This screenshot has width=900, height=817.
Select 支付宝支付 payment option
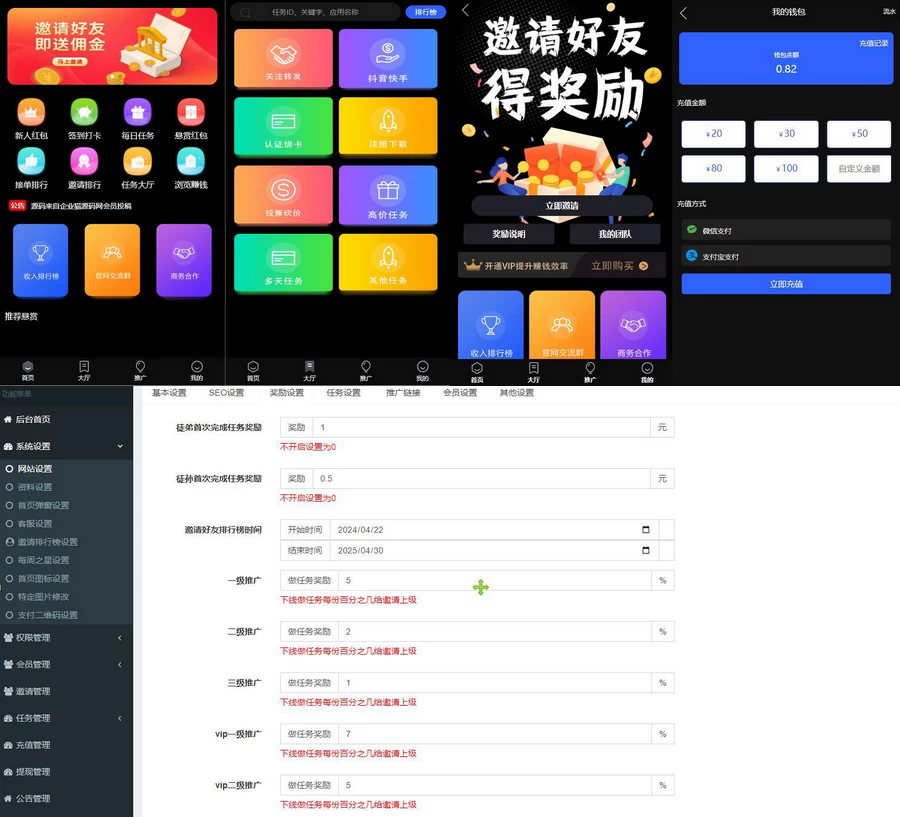point(787,254)
